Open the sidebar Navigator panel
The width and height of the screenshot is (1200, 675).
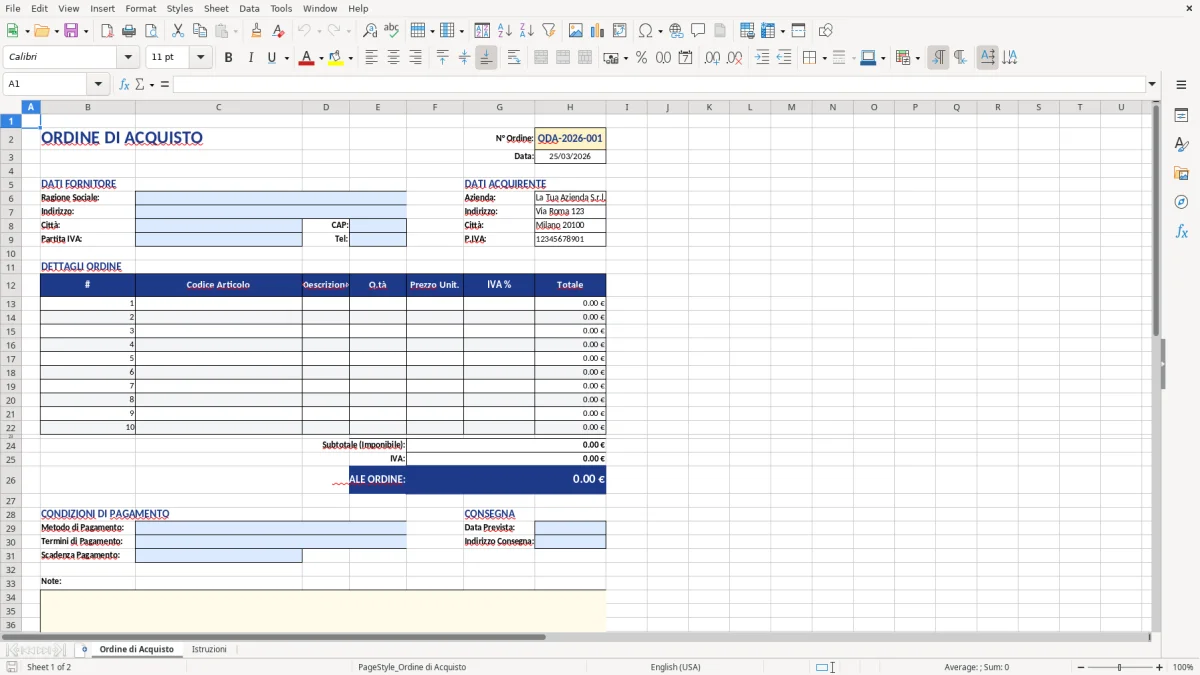click(x=1181, y=202)
